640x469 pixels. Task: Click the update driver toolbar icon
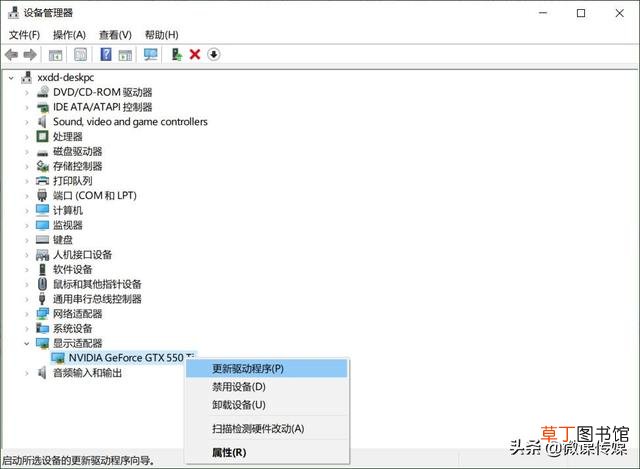[x=176, y=54]
